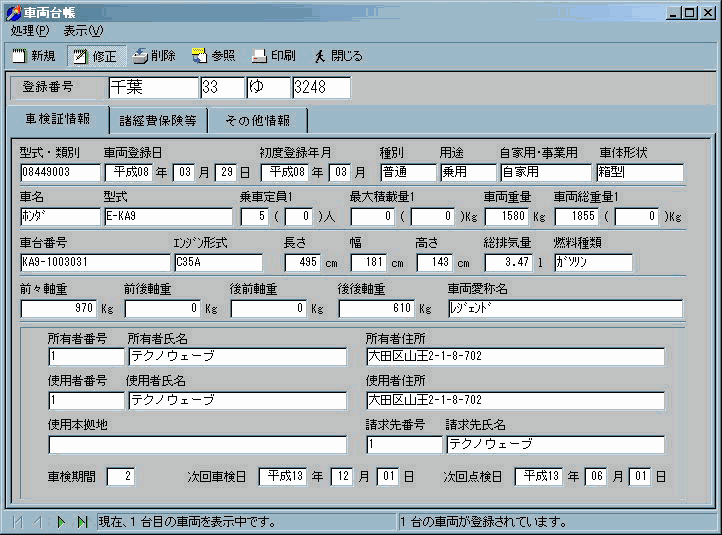Select the 車検証情報 tab

56,119
